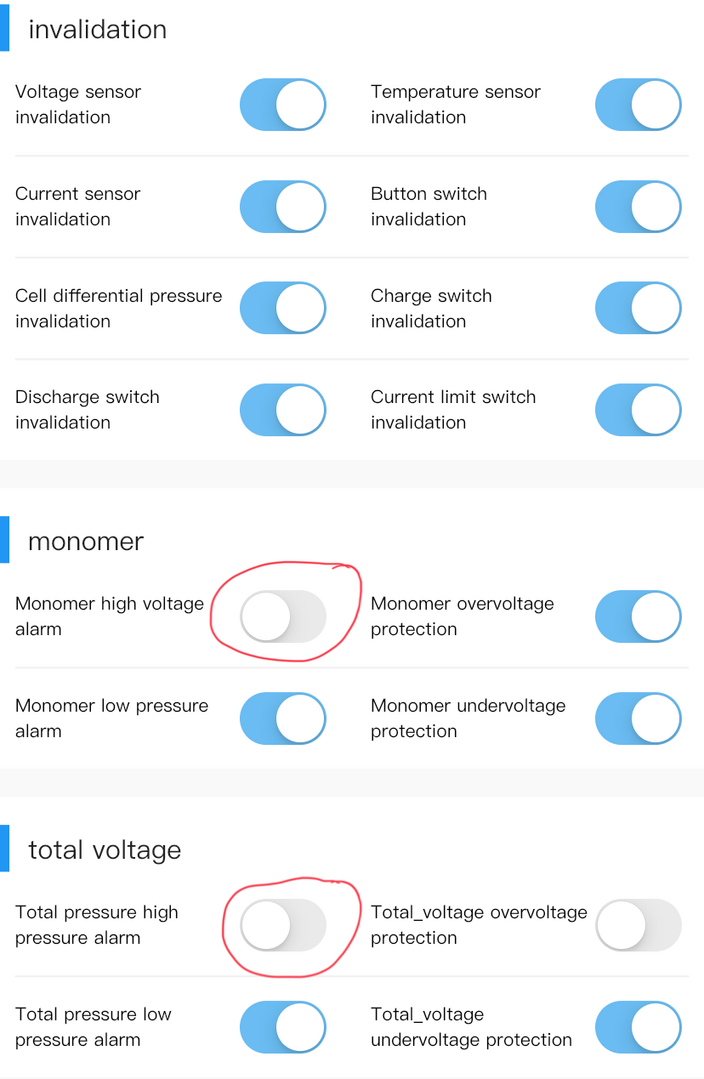Disable Current limit switch invalidation
The width and height of the screenshot is (704, 1079).
click(x=638, y=410)
